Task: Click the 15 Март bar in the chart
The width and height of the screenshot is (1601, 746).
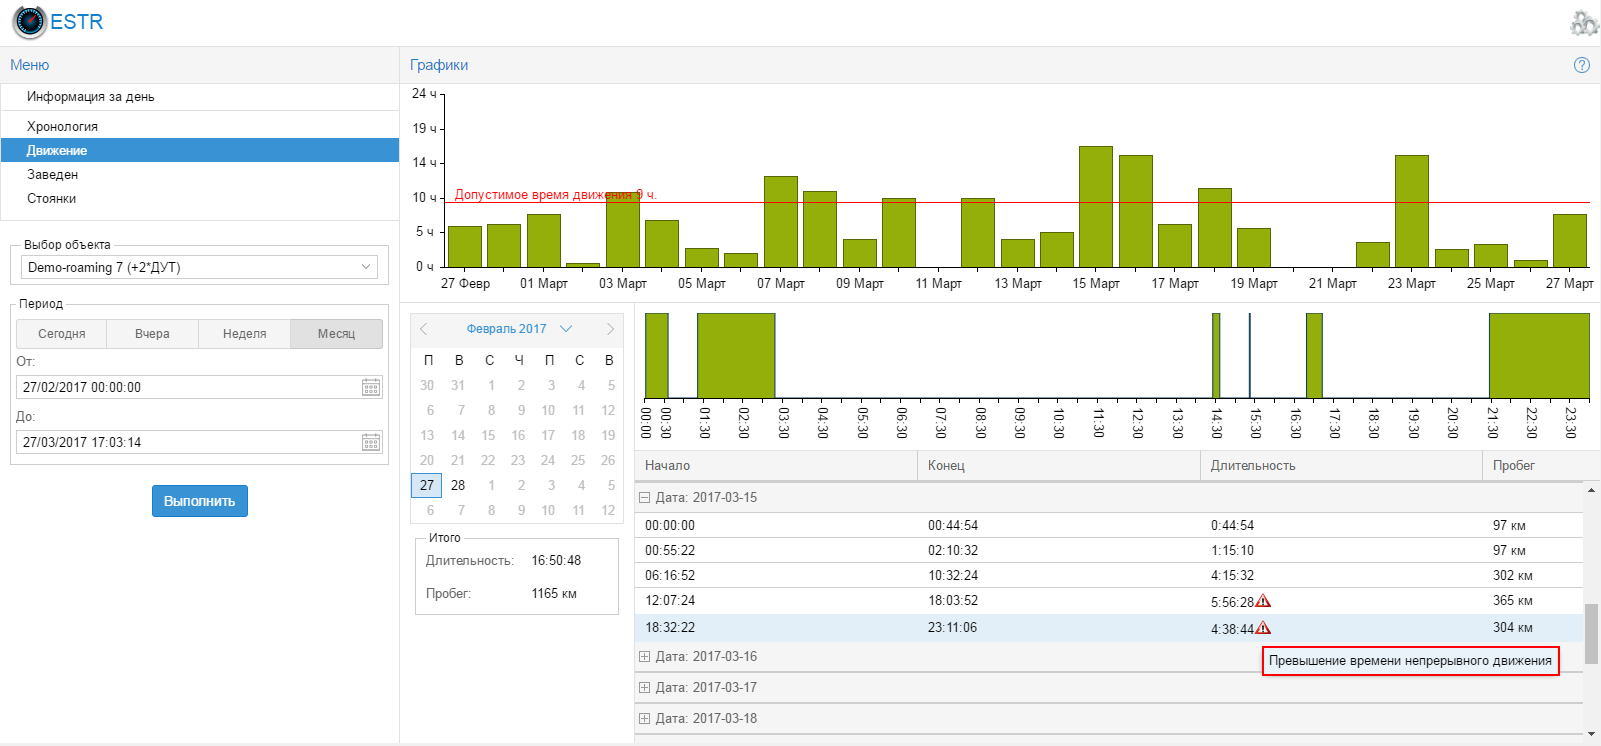Action: click(x=1095, y=206)
